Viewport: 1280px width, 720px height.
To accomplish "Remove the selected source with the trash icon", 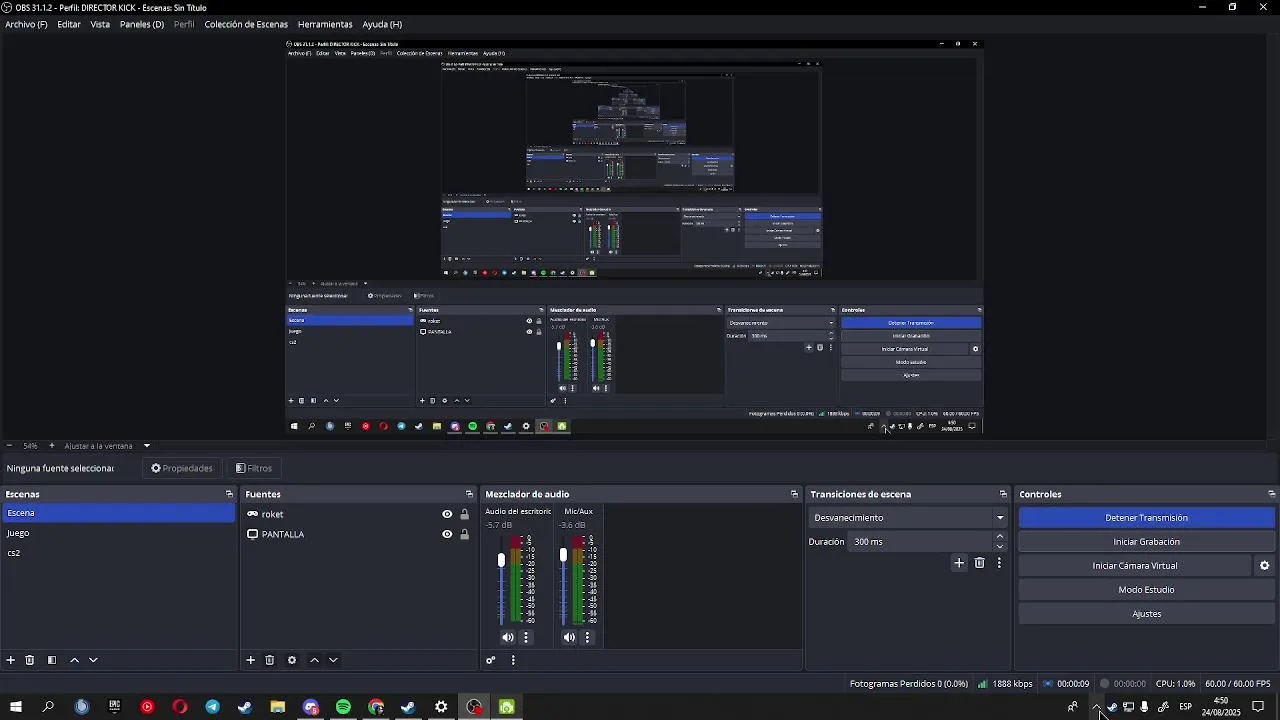I will point(270,660).
